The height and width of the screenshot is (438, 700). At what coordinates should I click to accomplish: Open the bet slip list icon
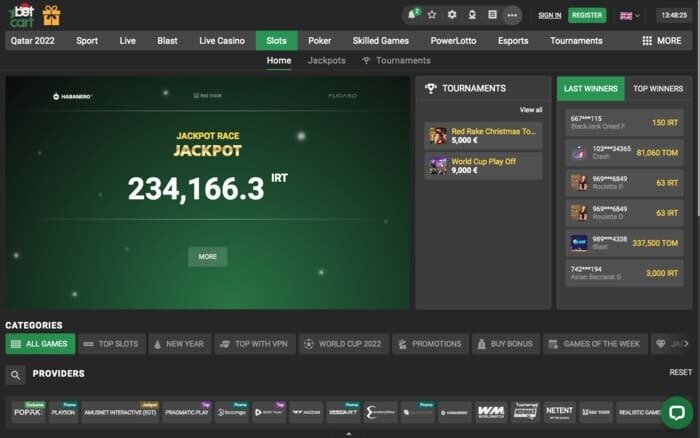point(492,15)
